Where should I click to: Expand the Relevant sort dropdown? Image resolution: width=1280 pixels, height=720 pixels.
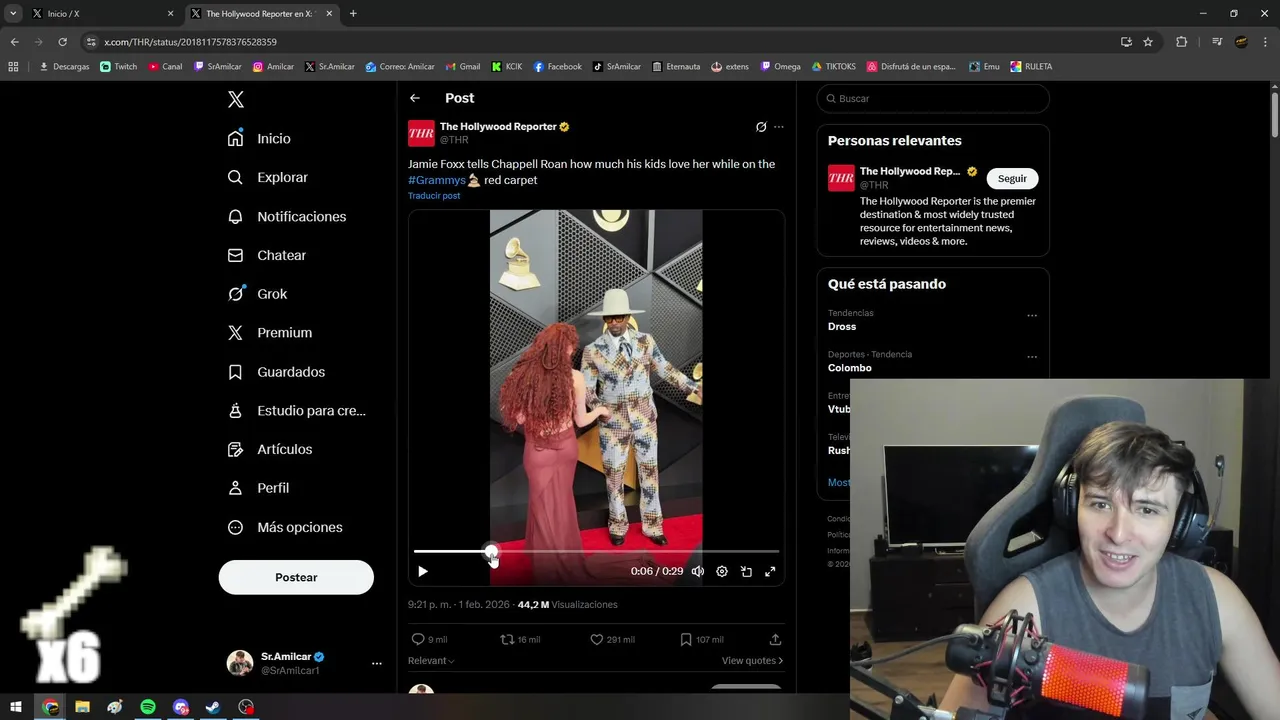tap(431, 661)
